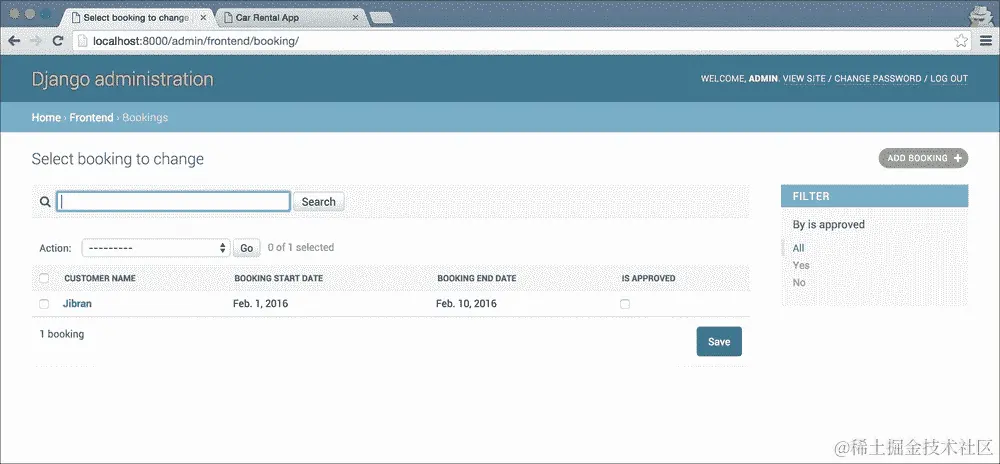
Task: Switch to Select booking to change tab
Action: pos(136,18)
